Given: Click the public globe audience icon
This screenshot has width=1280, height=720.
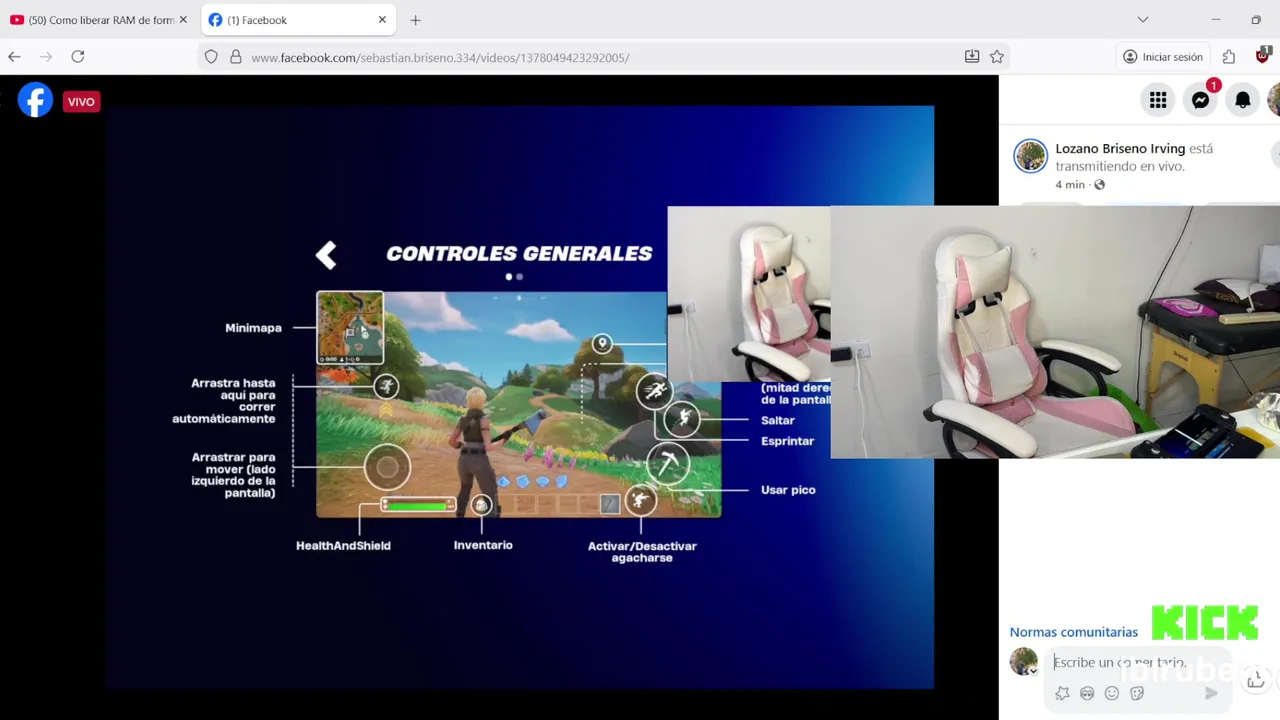Looking at the screenshot, I should (x=1099, y=185).
